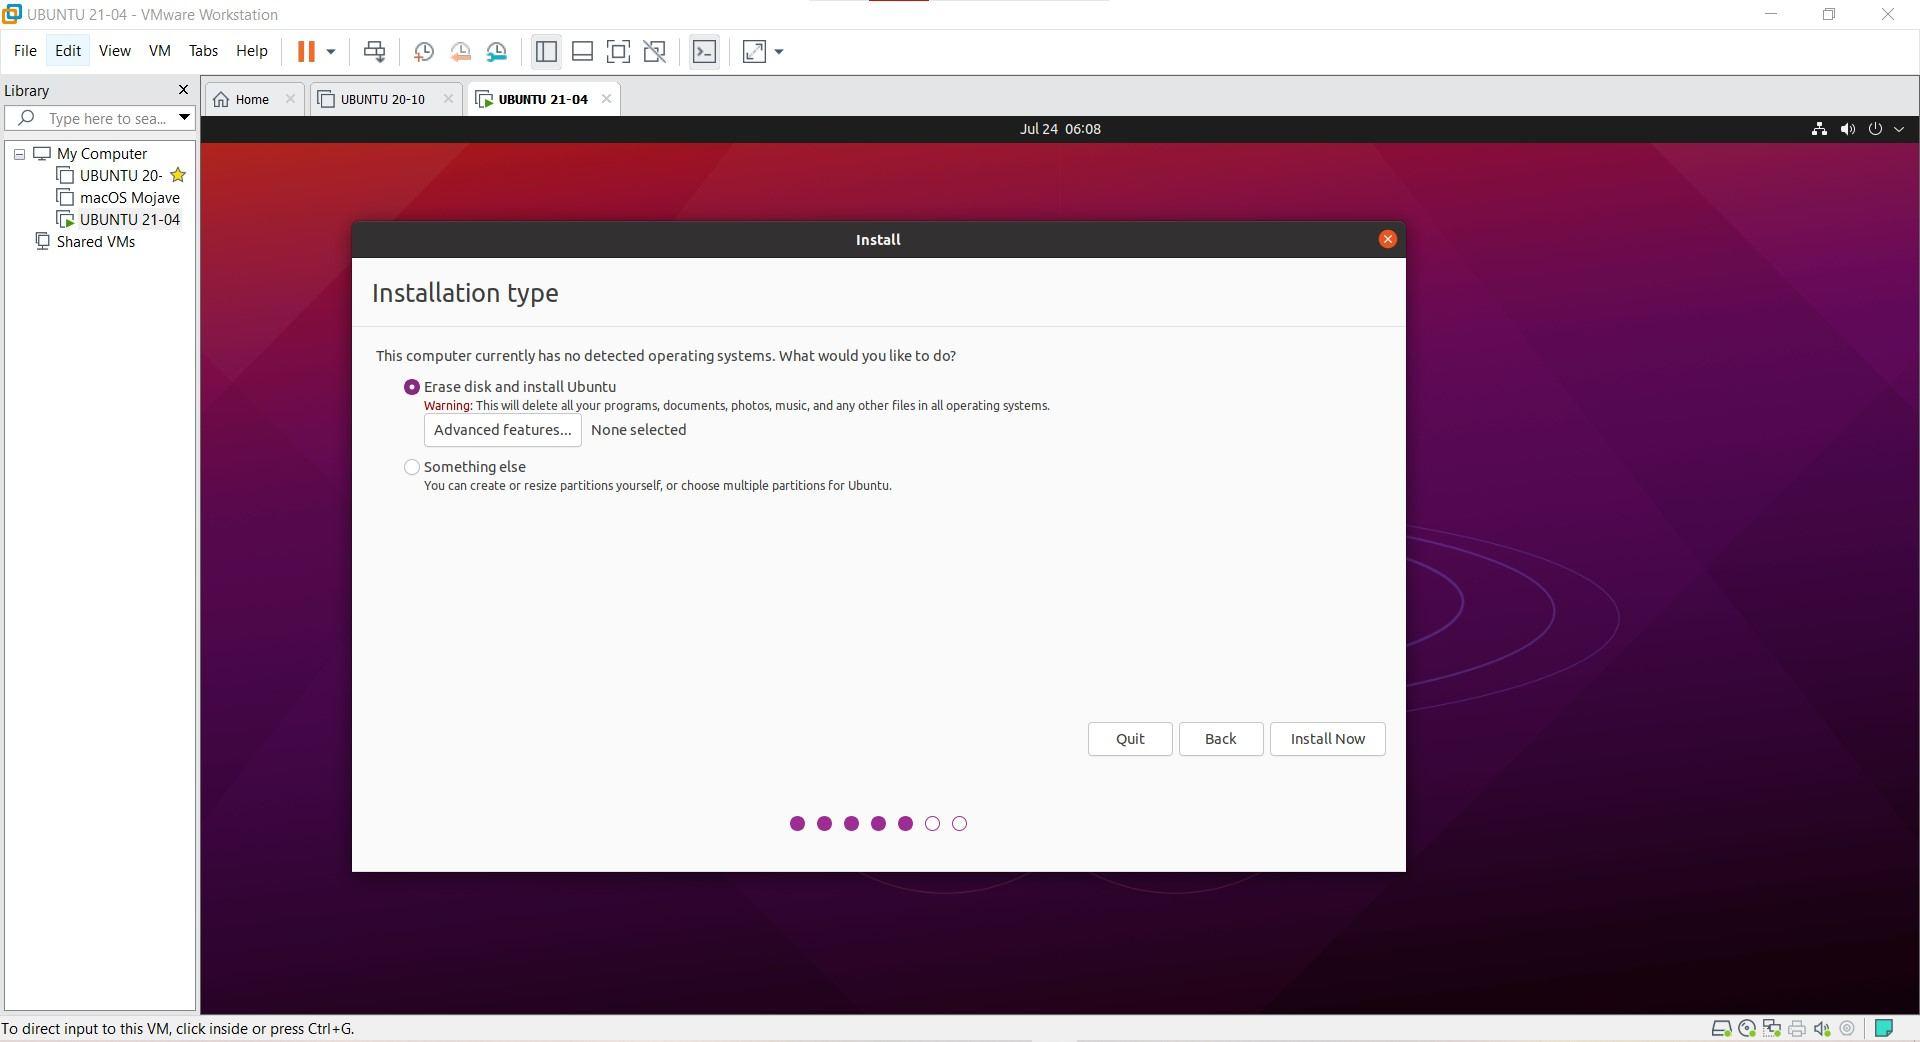Click Install Now
Image resolution: width=1920 pixels, height=1042 pixels.
point(1327,739)
